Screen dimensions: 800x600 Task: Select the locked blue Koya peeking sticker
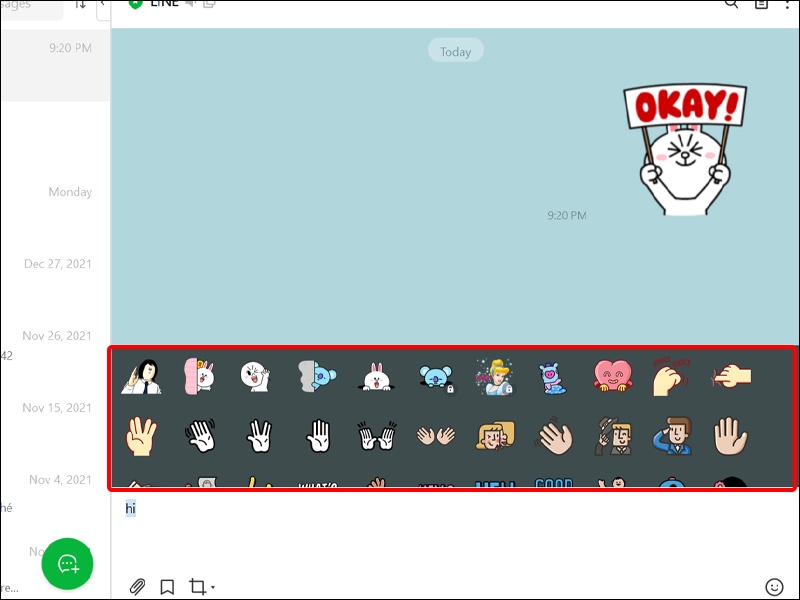coord(436,379)
